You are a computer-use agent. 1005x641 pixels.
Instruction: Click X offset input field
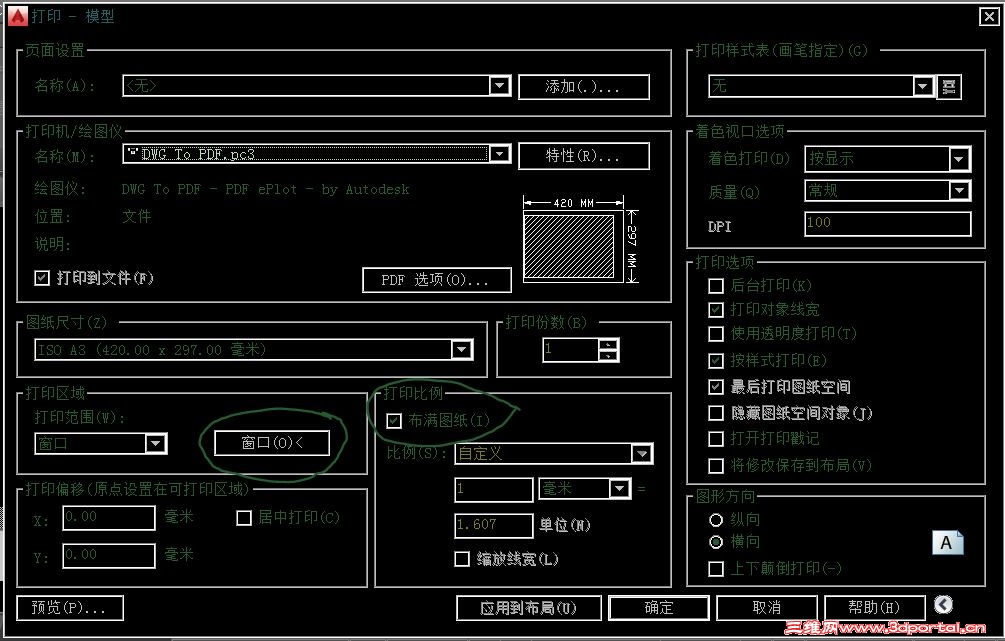tap(109, 518)
